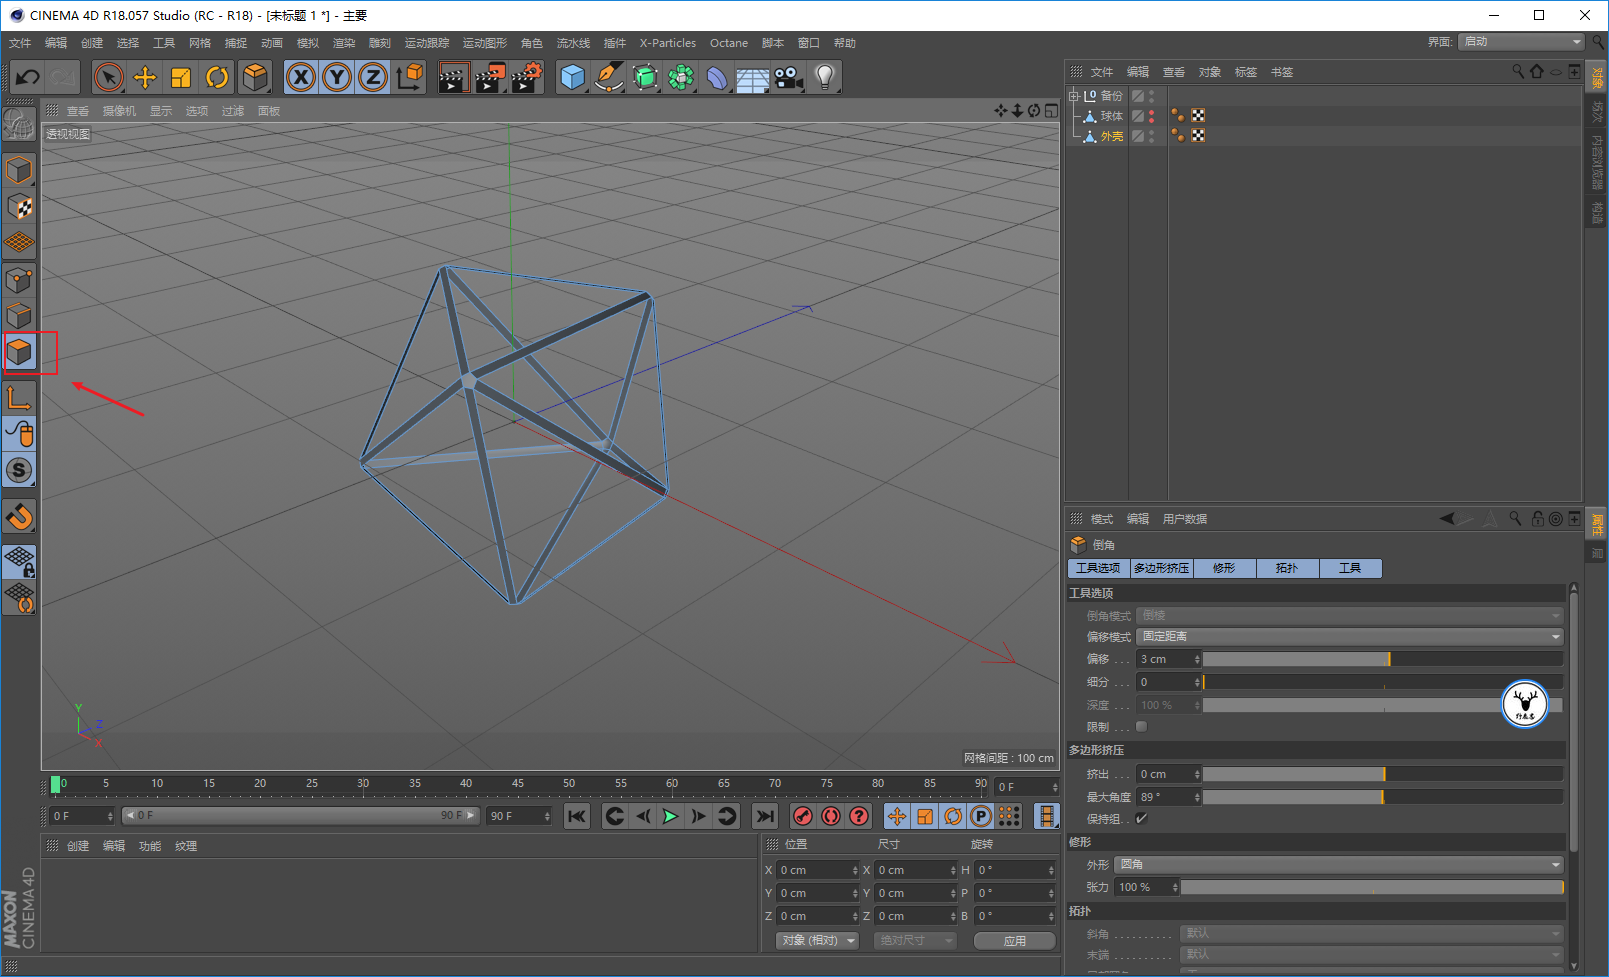1609x977 pixels.
Task: Go to the end of animation
Action: (765, 816)
